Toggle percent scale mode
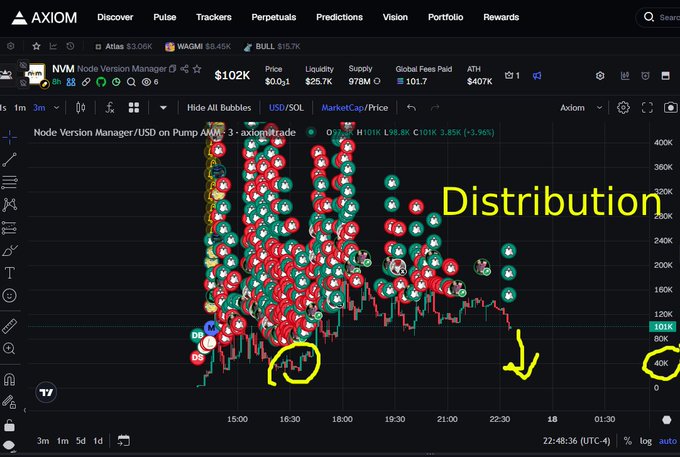 coord(628,441)
